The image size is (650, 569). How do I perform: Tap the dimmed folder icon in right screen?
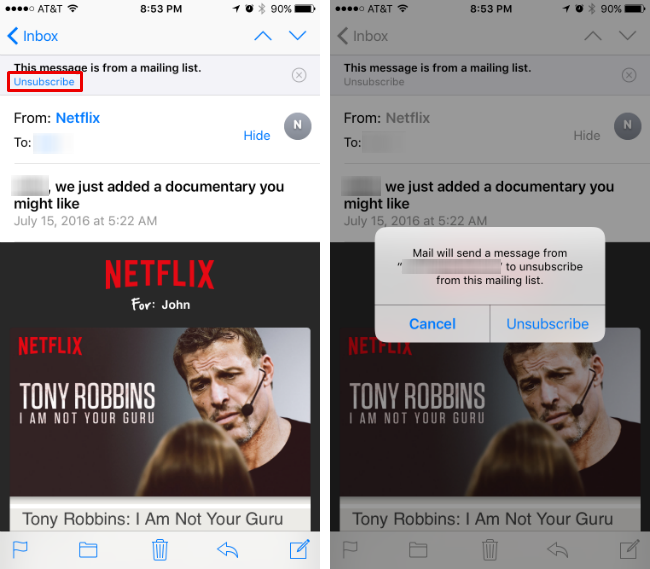(x=418, y=550)
